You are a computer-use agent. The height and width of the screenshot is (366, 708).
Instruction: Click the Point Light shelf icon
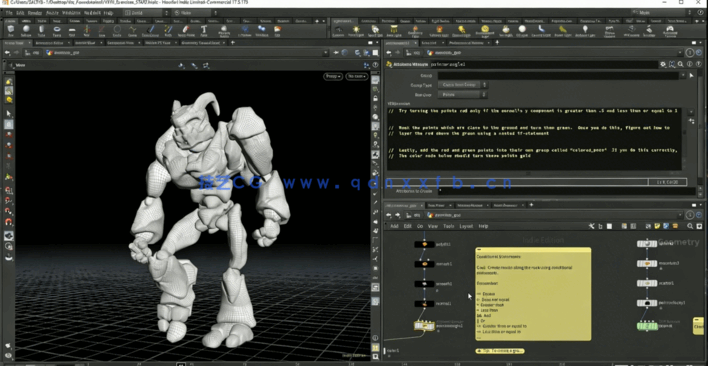pyautogui.click(x=356, y=30)
